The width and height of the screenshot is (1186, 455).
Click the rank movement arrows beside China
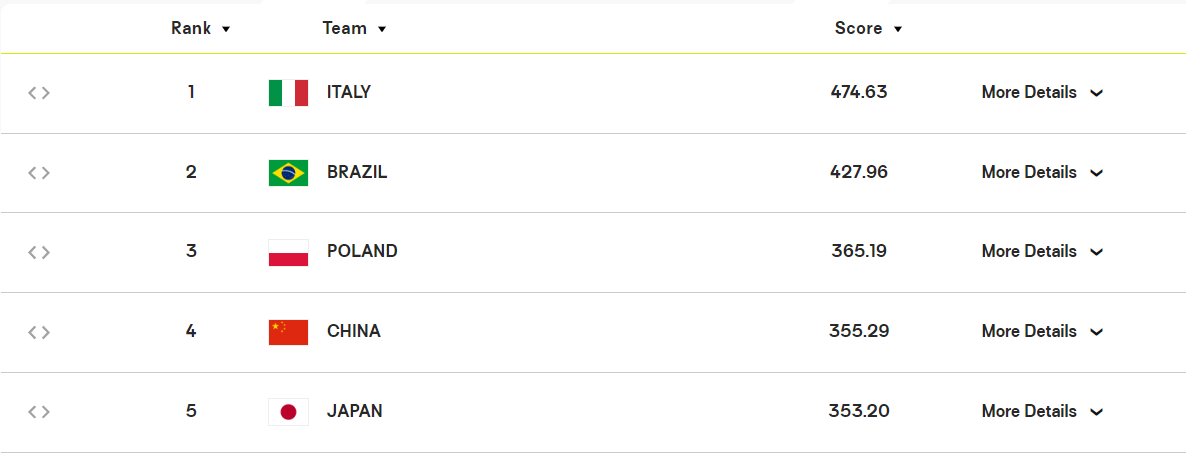(x=39, y=332)
